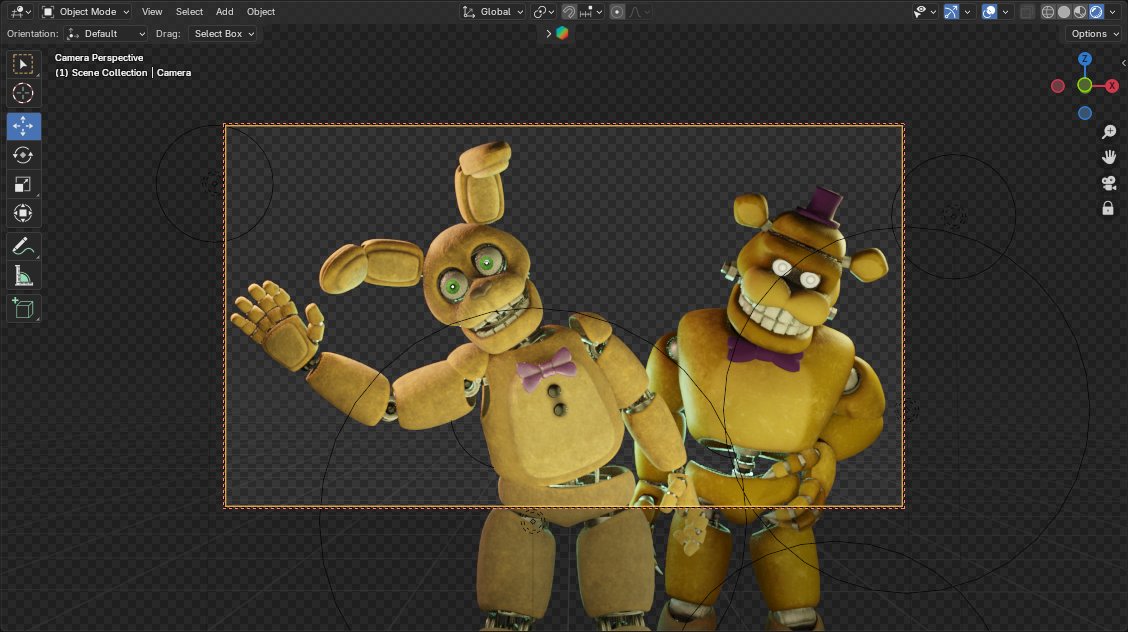Select the Add Cube tool
This screenshot has height=632, width=1128.
click(x=23, y=308)
